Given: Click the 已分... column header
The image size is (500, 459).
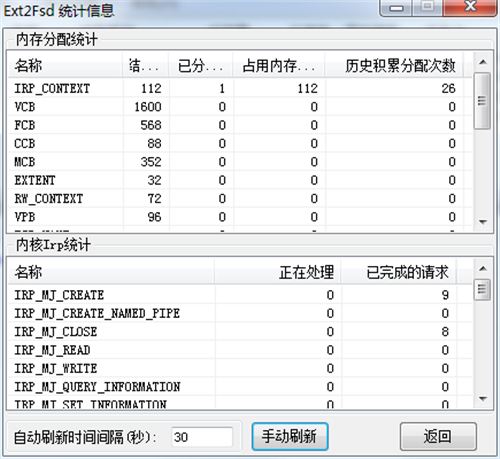Looking at the screenshot, I should [201, 65].
